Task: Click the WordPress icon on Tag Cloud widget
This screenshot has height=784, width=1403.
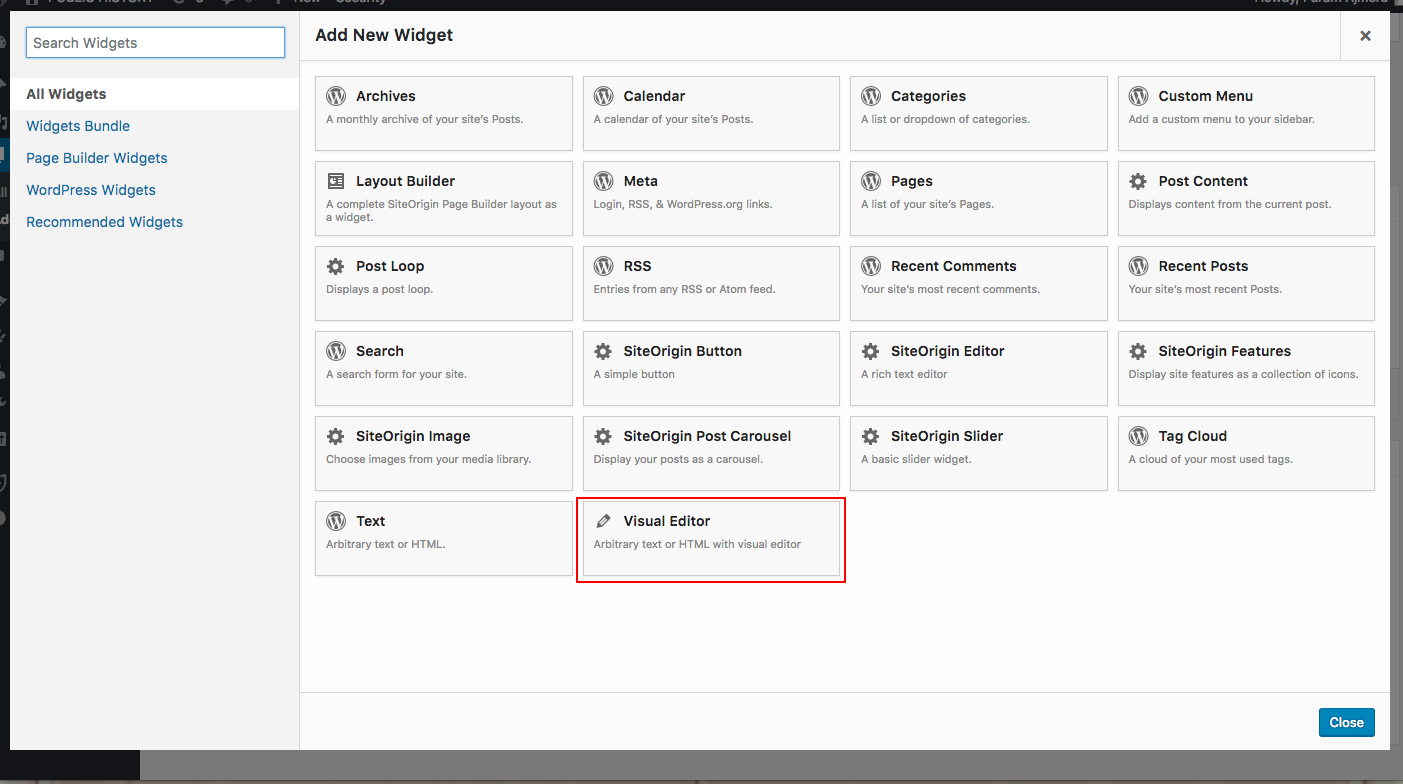Action: tap(1138, 436)
